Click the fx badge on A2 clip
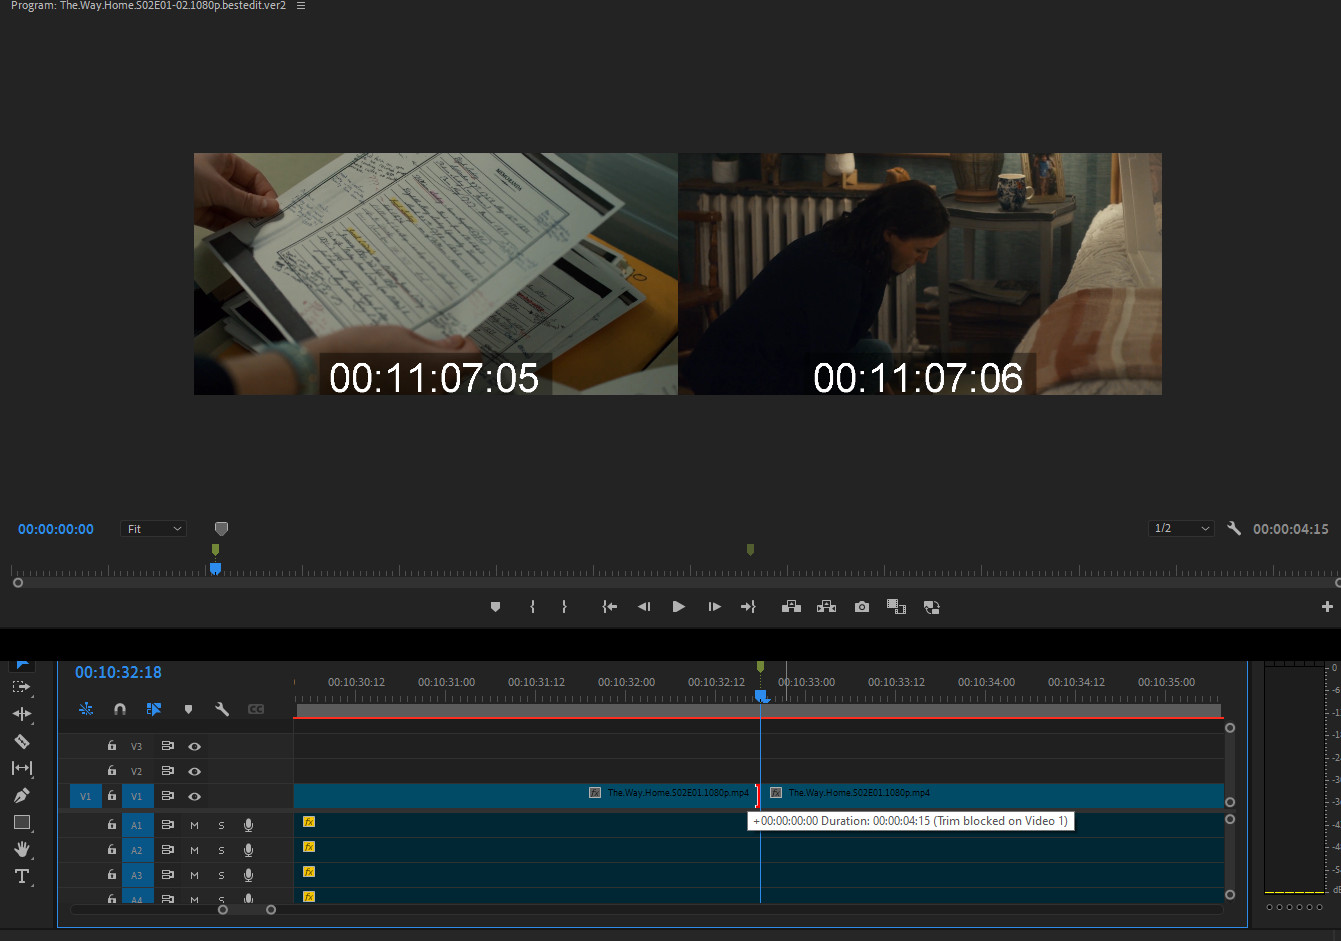 (x=309, y=847)
